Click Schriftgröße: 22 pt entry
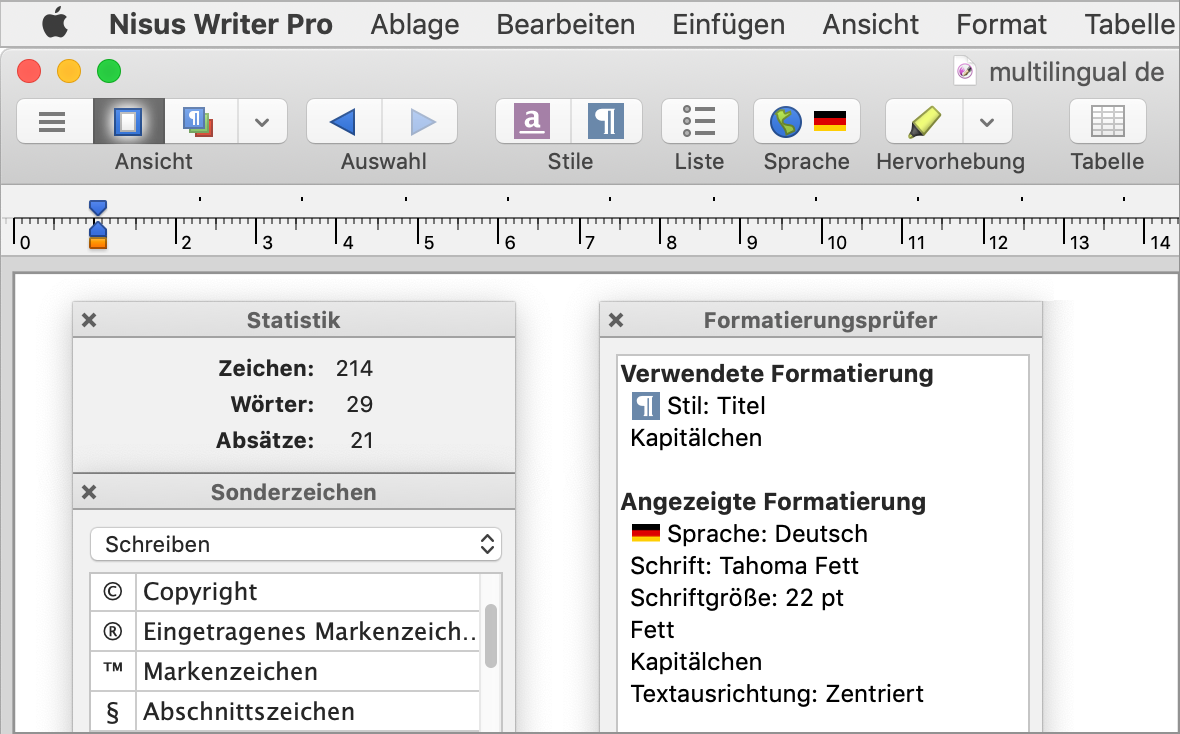Screen dimensions: 1180x734 737,598
